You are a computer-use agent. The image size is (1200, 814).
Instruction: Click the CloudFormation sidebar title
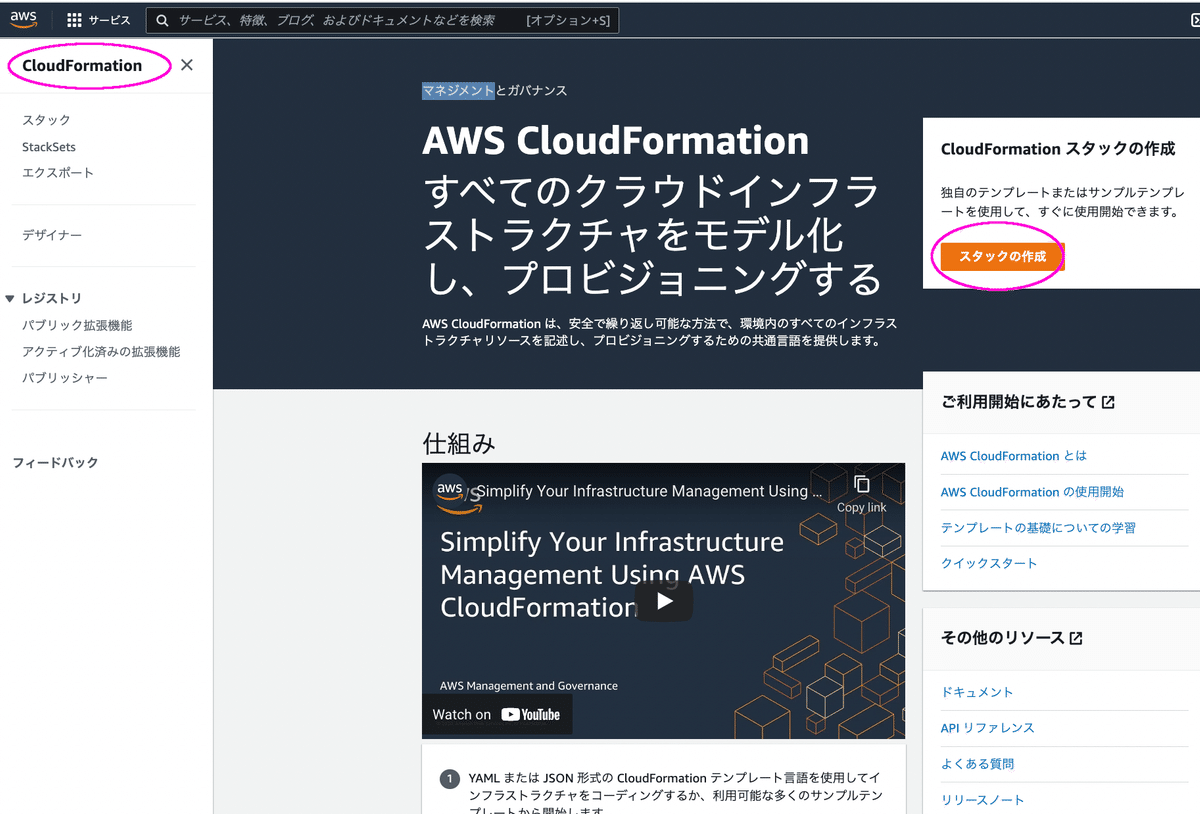click(82, 66)
